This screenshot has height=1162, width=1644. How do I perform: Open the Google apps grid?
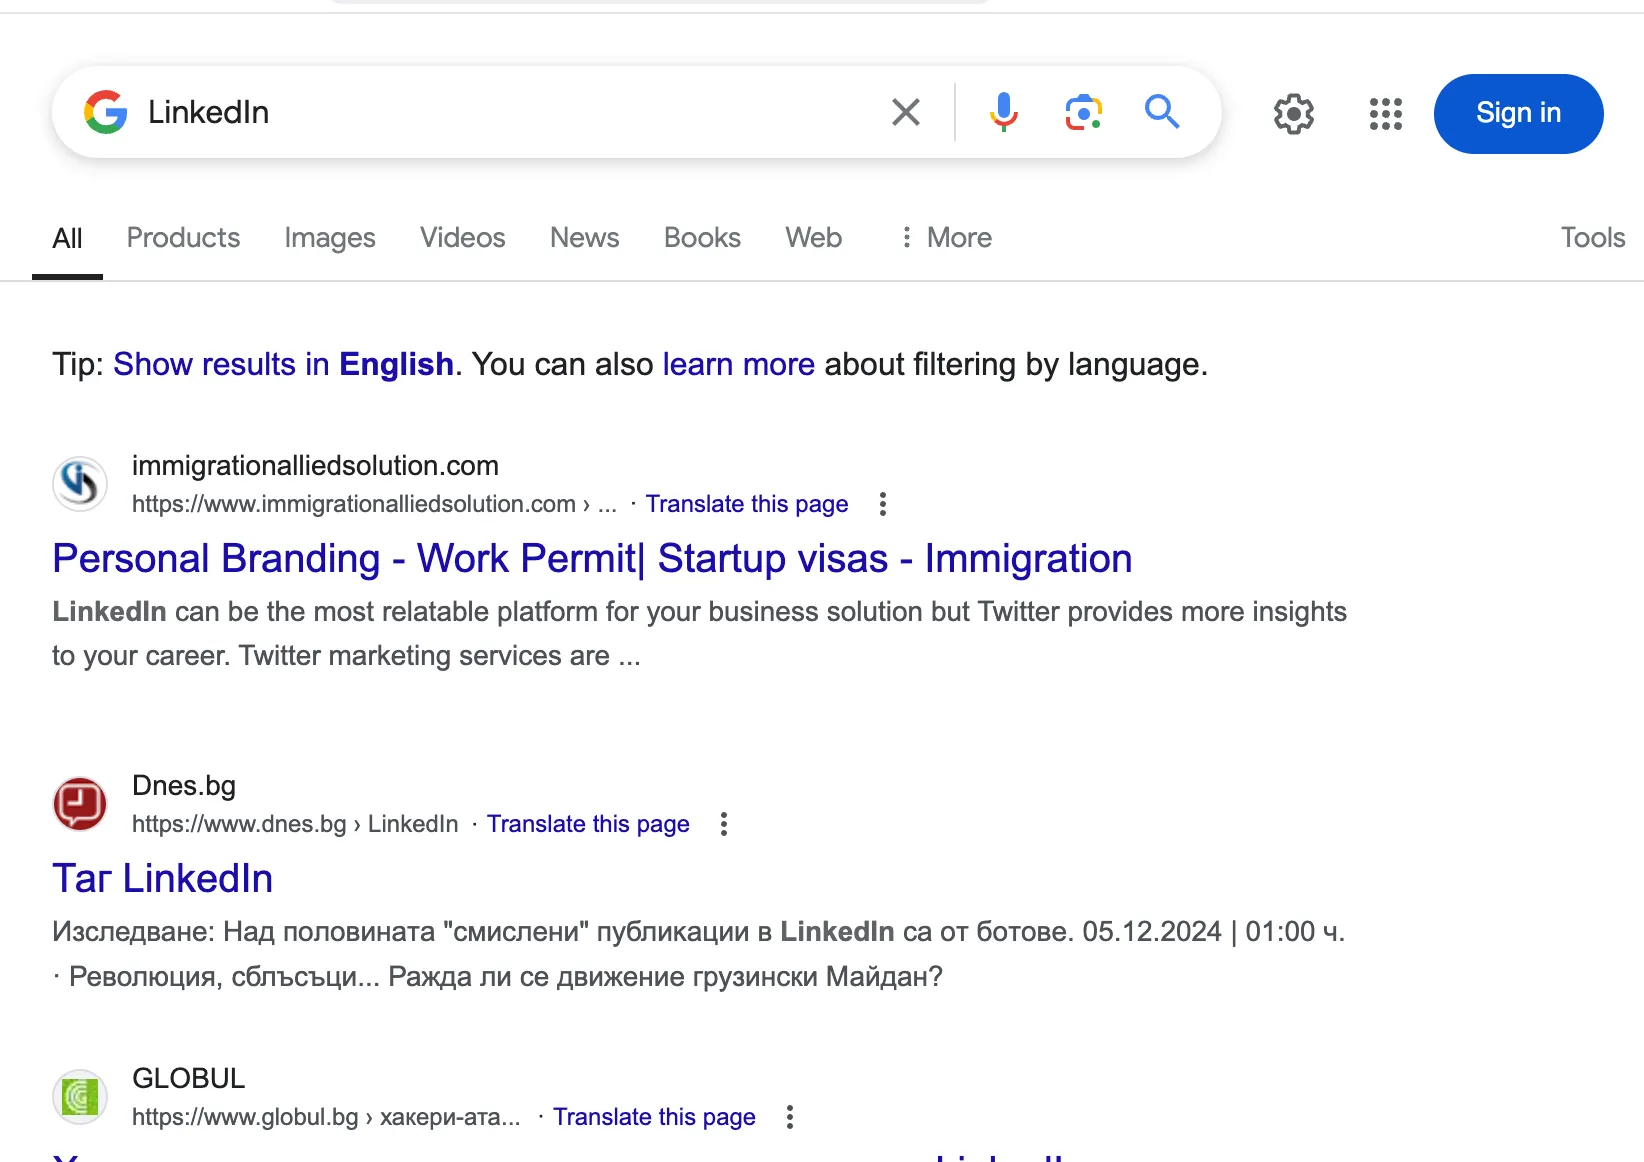coord(1385,114)
